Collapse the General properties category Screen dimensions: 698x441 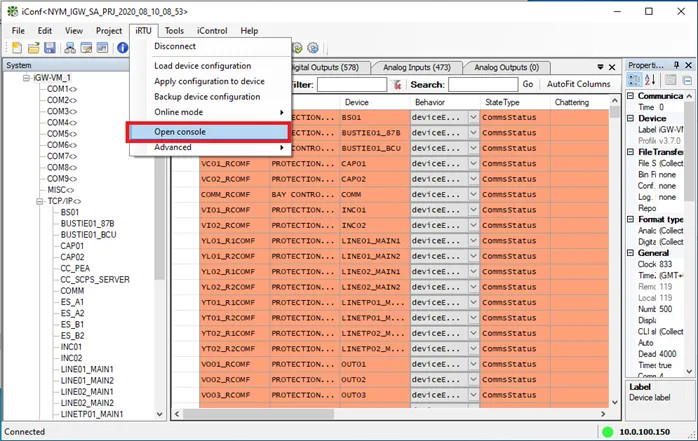(630, 253)
